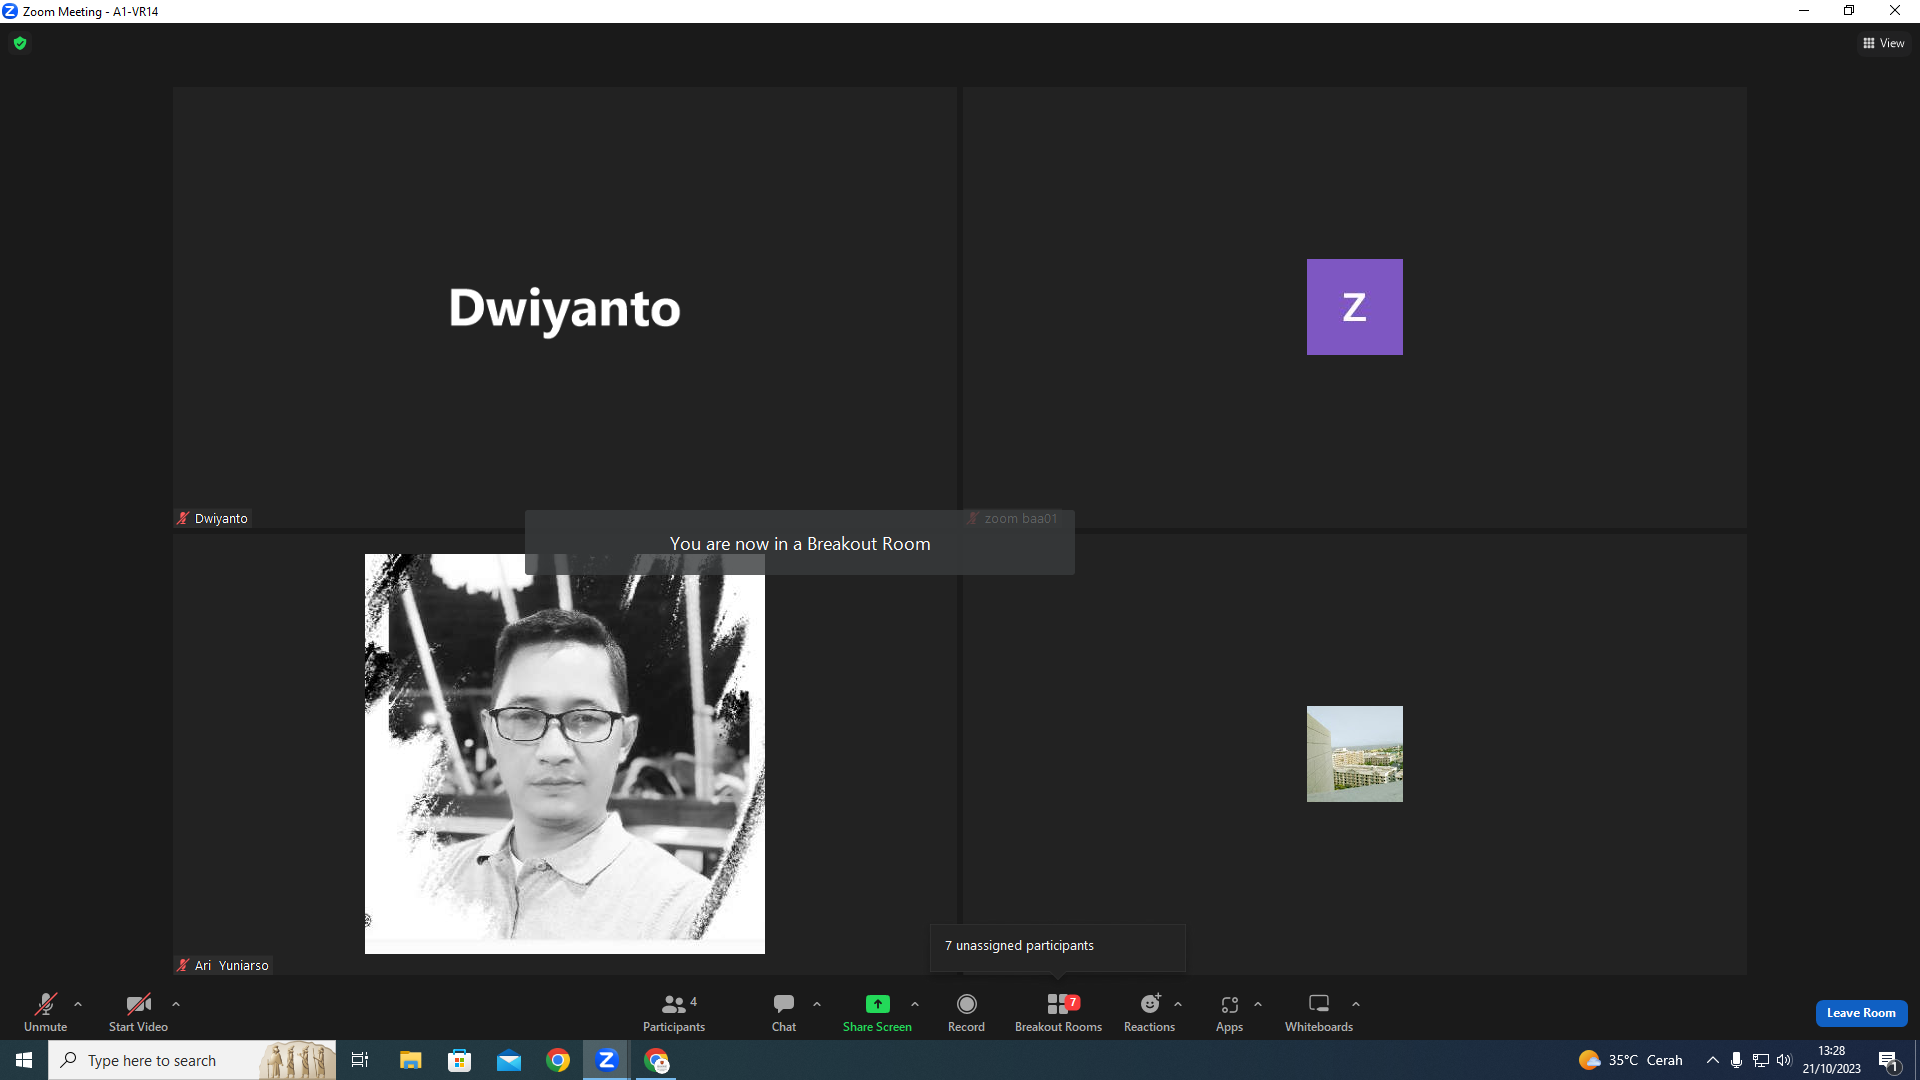Open network settings tray icon
The width and height of the screenshot is (1920, 1080).
coord(1760,1060)
